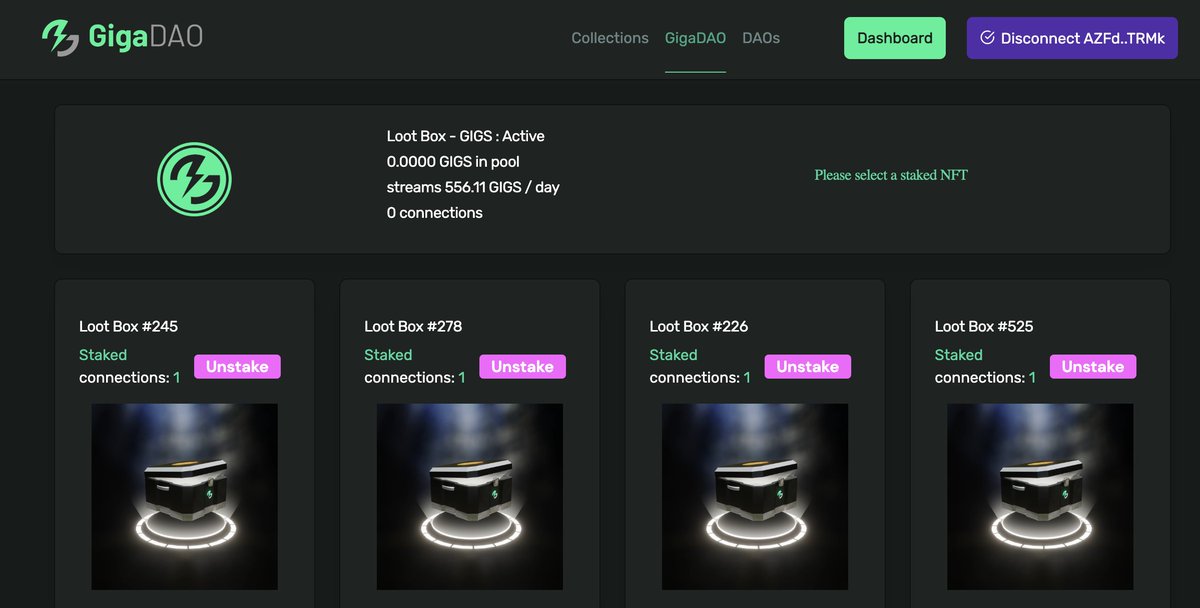
Task: Unstake Loot Box #278
Action: pos(522,367)
